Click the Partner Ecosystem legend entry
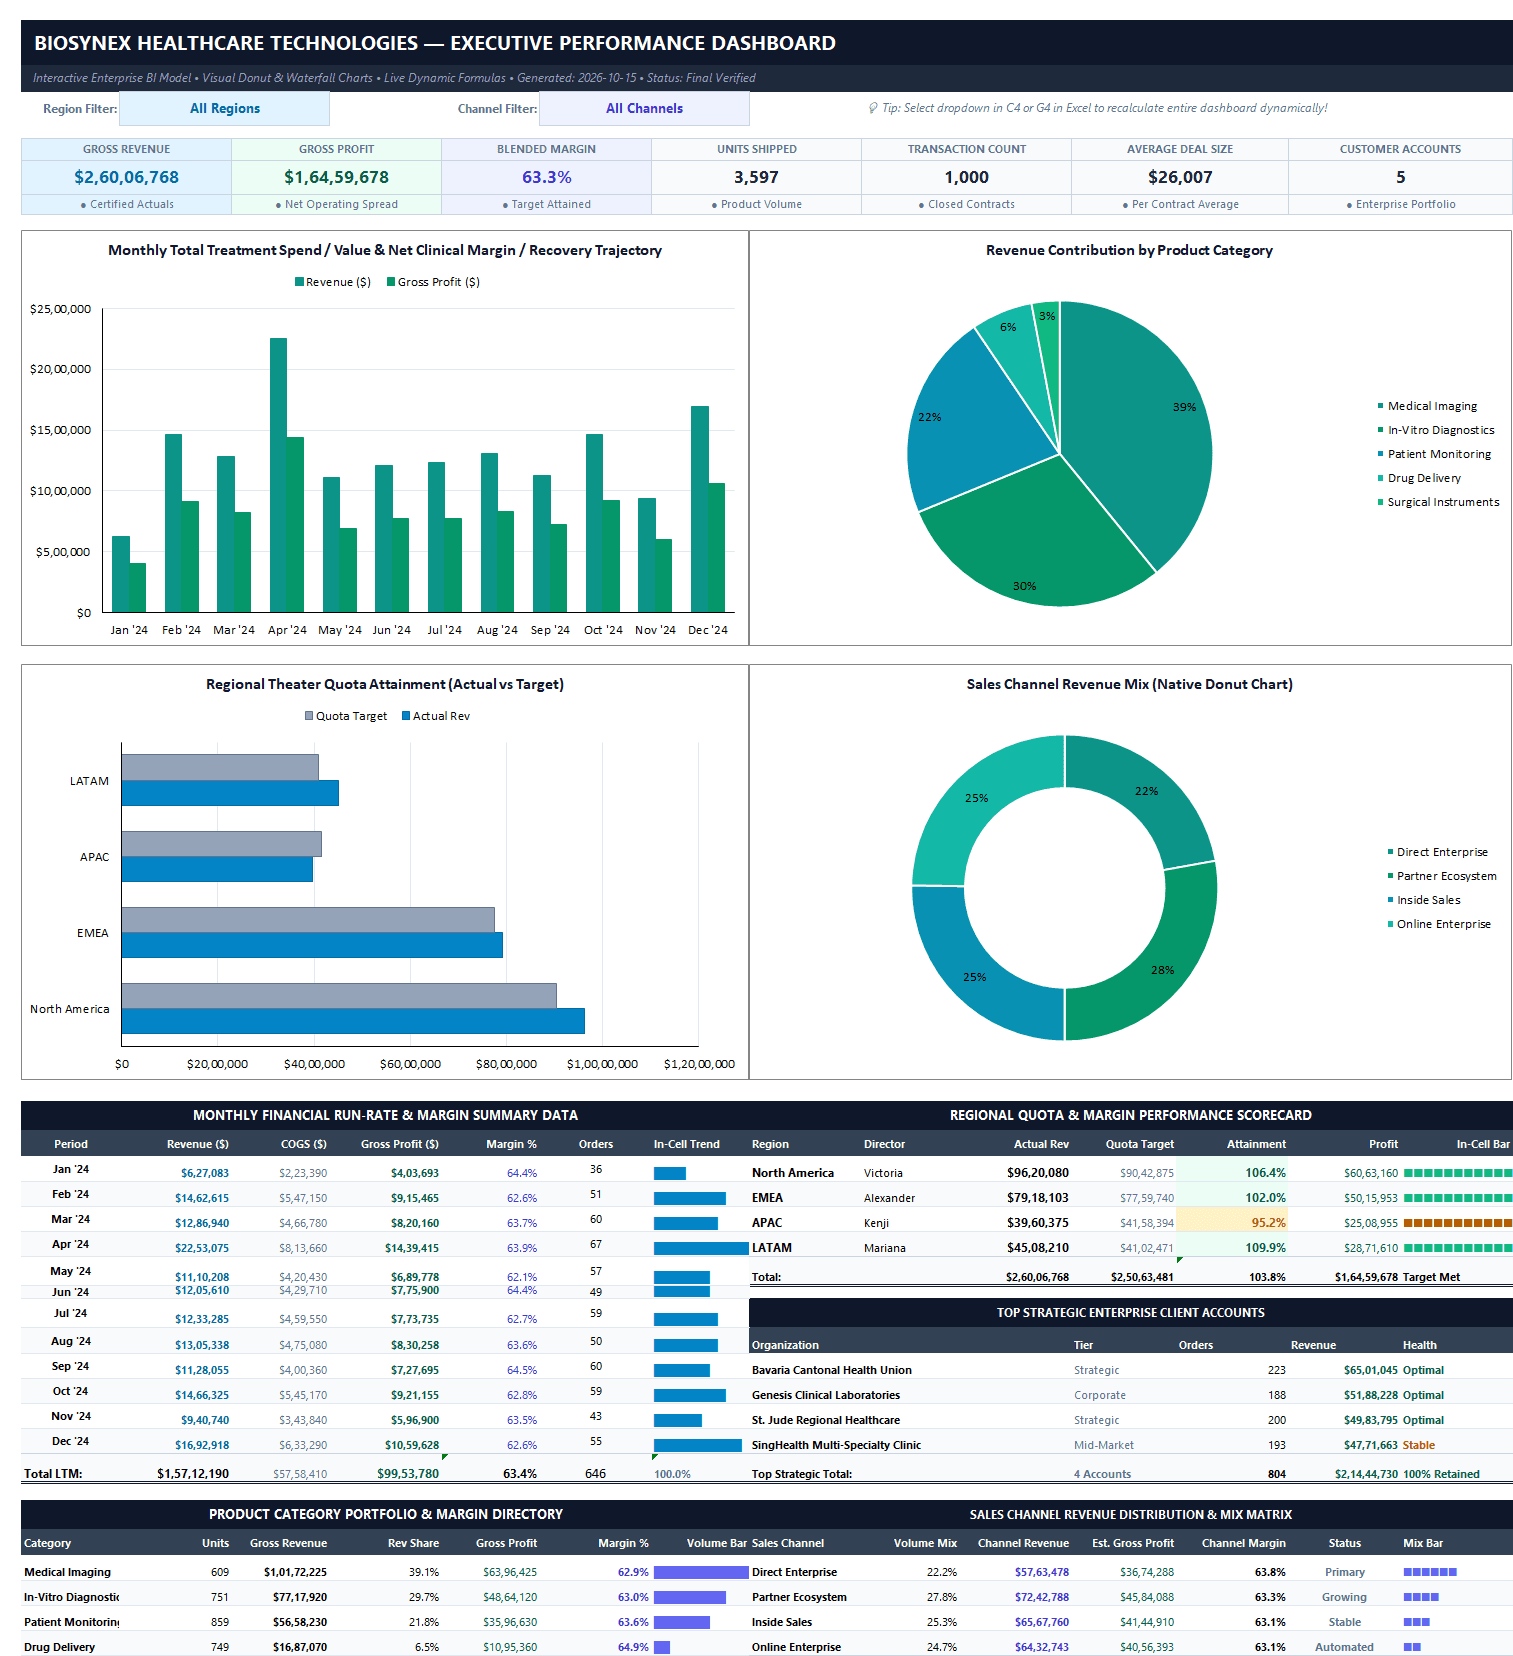 tap(1442, 876)
